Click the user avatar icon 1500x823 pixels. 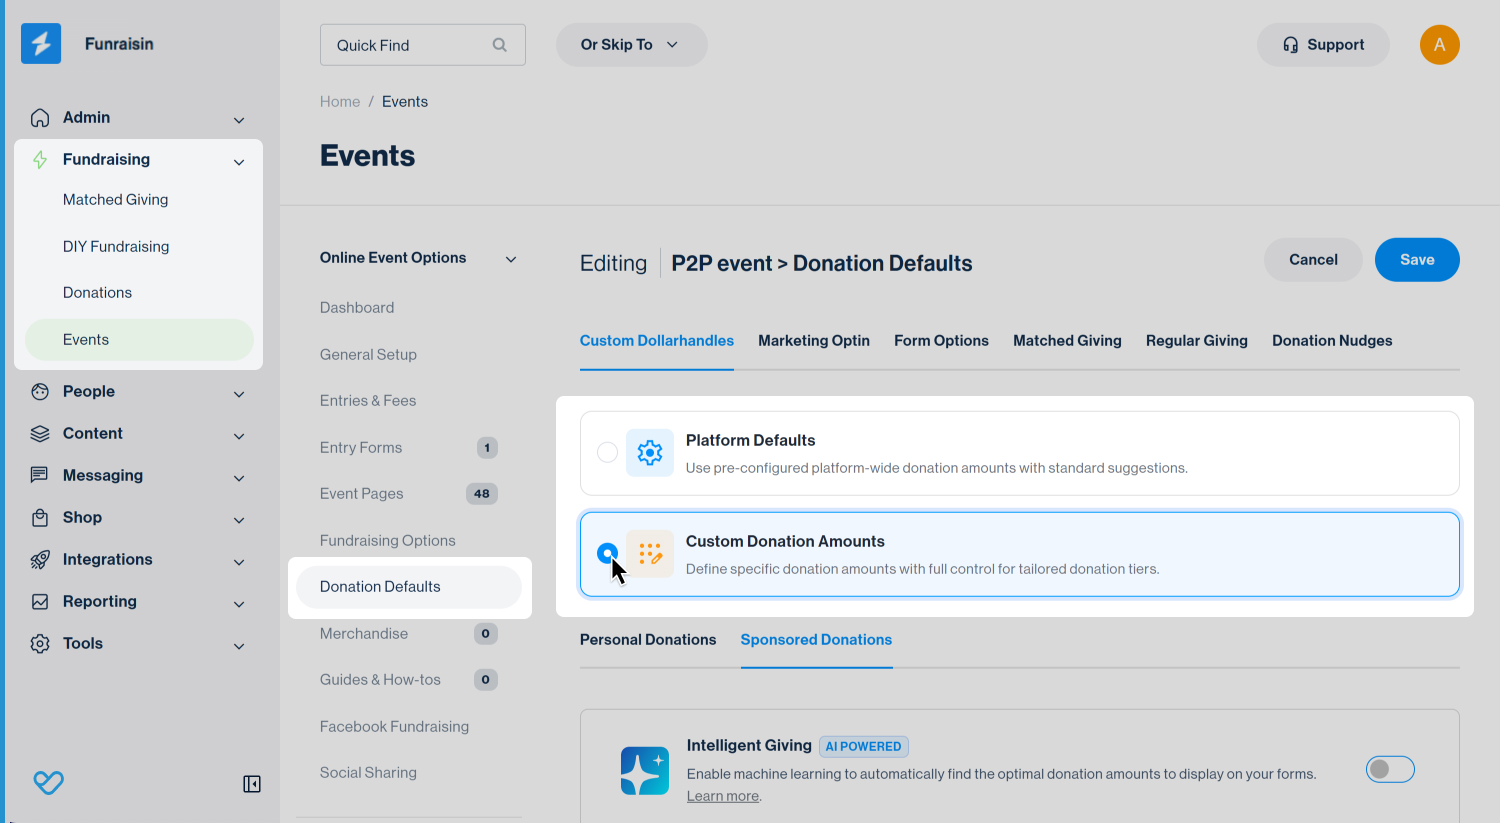[x=1439, y=45]
